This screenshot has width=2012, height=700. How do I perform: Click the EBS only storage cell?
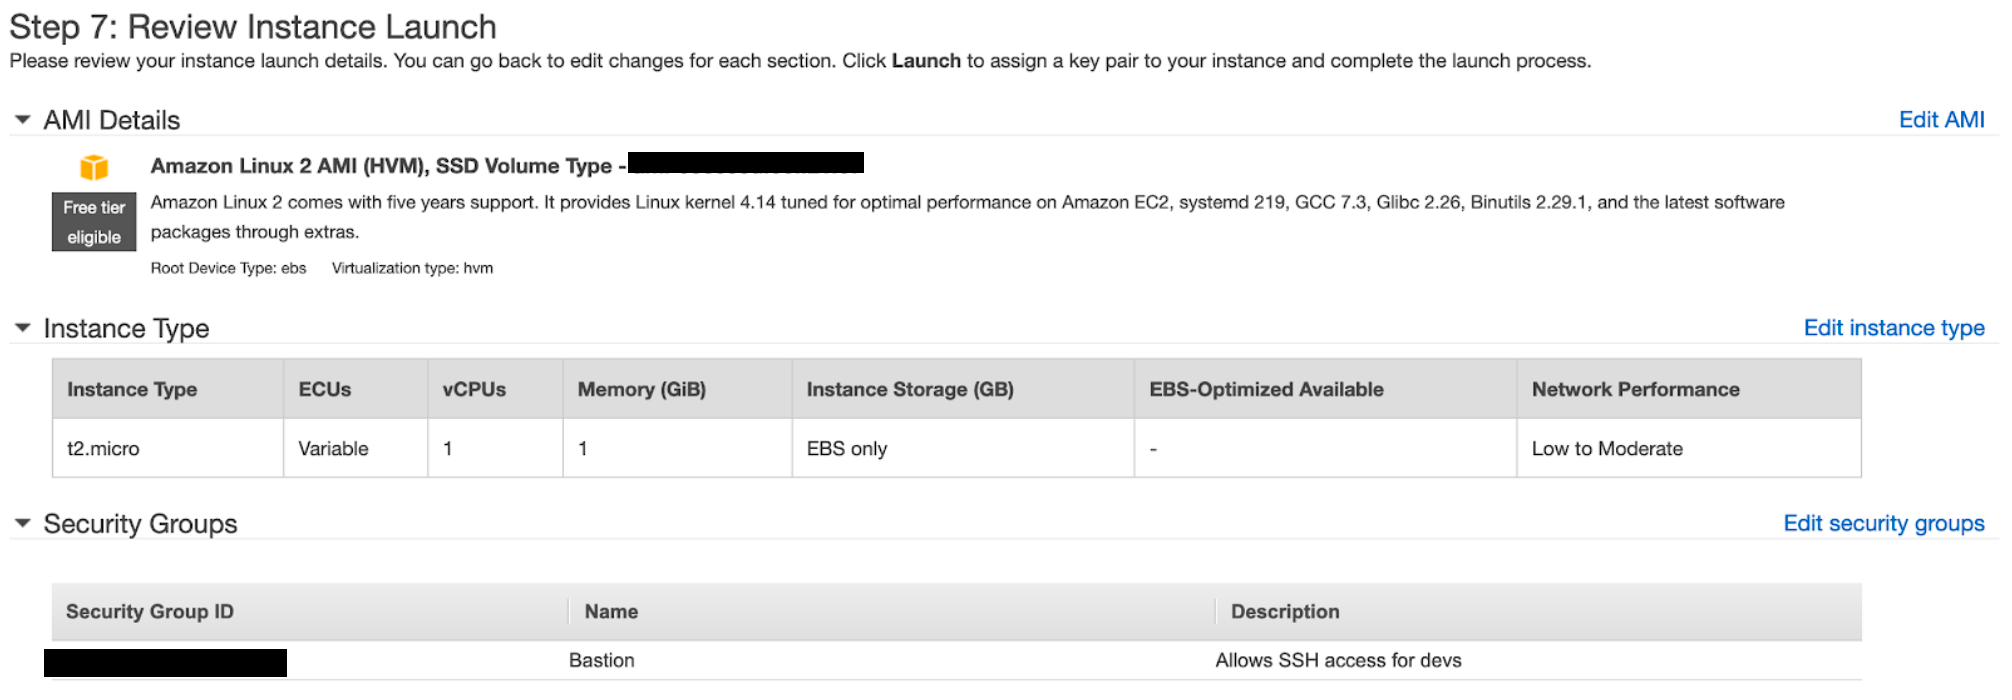[x=847, y=448]
